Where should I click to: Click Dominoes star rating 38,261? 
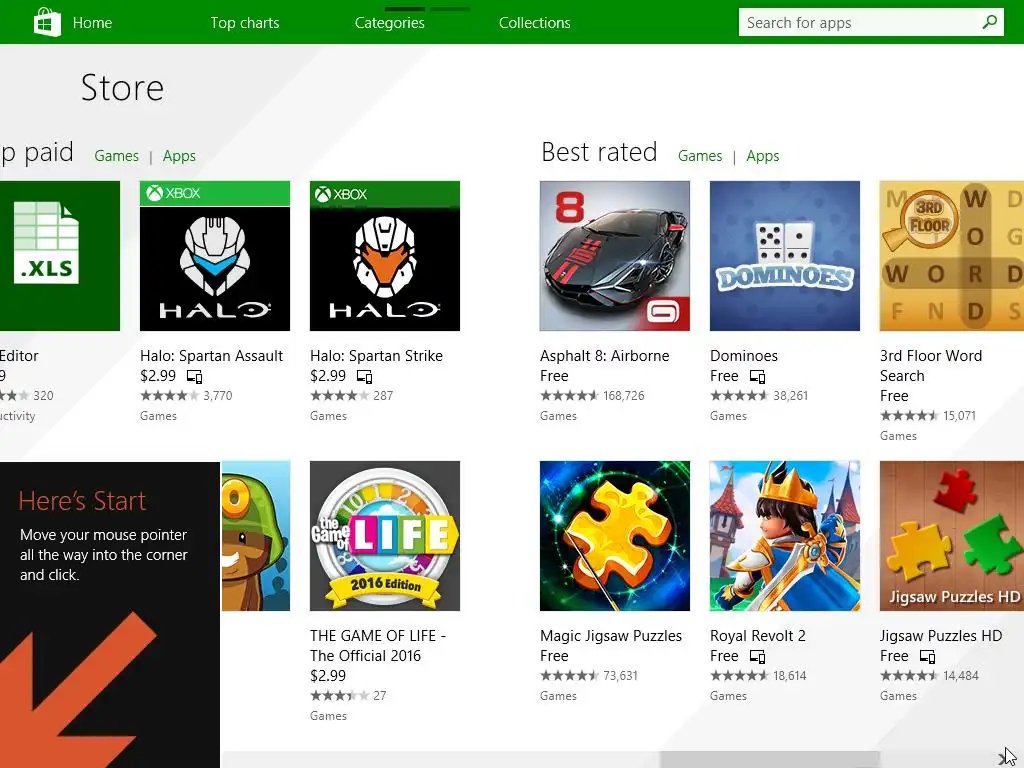tap(759, 396)
